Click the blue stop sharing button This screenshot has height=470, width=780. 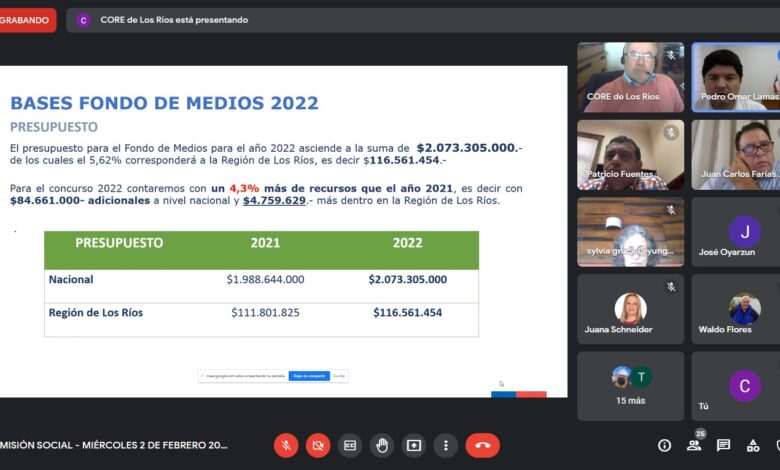pyautogui.click(x=308, y=376)
